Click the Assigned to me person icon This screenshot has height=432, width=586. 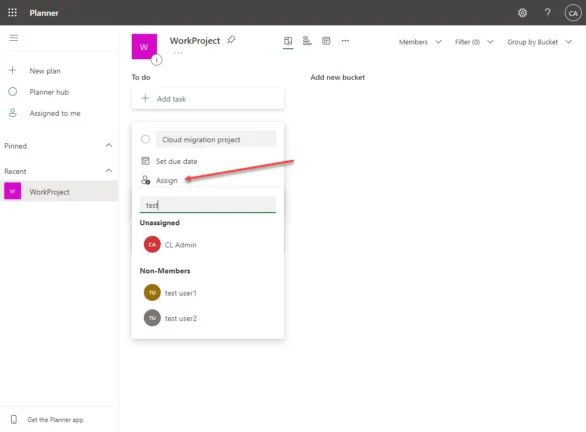click(x=12, y=113)
